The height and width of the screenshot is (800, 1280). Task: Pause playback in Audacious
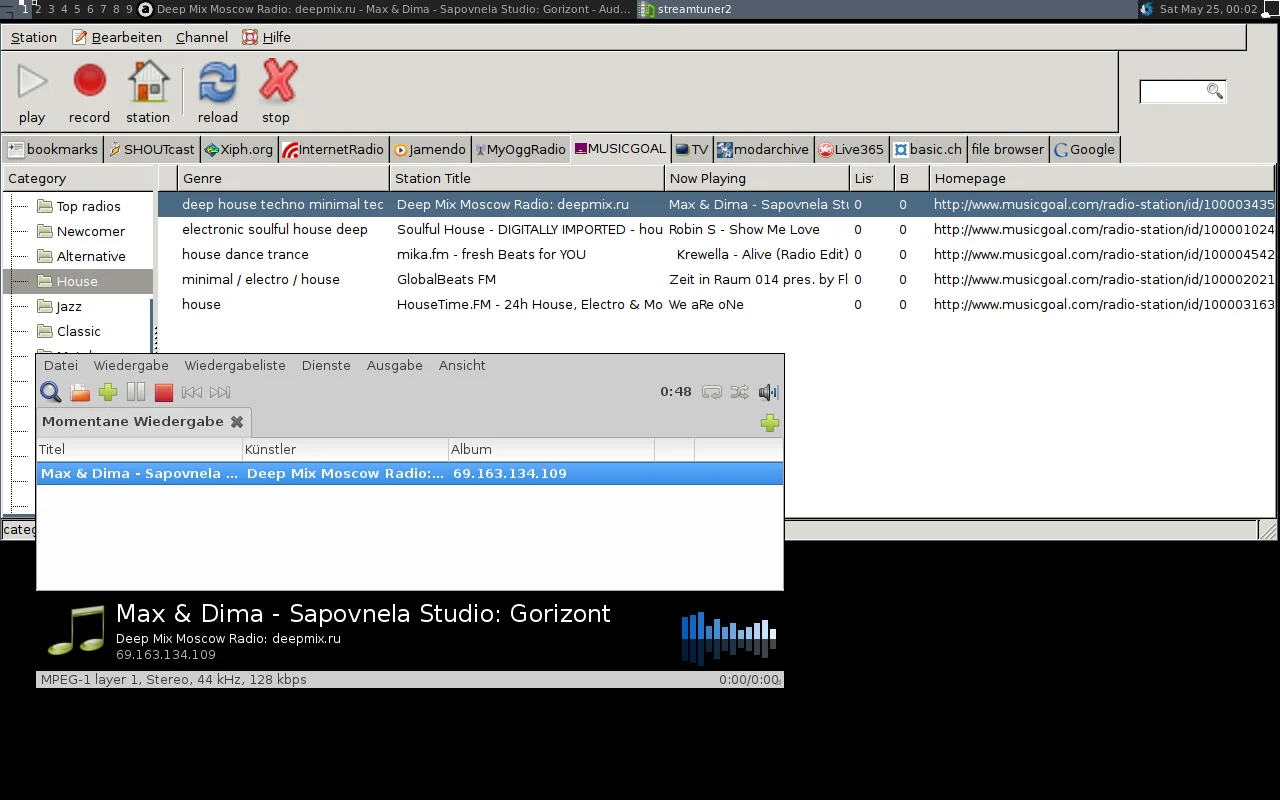136,392
